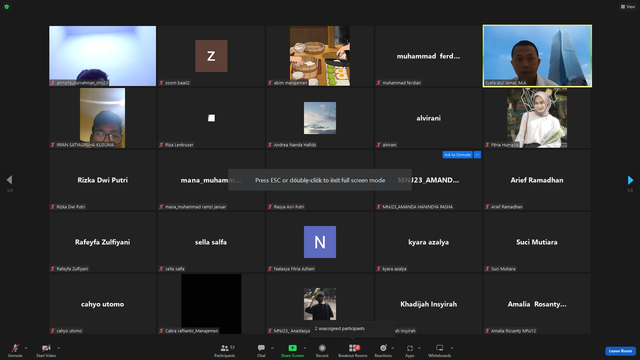Select the top-left participant video tile
This screenshot has width=640, height=360.
pyautogui.click(x=102, y=56)
